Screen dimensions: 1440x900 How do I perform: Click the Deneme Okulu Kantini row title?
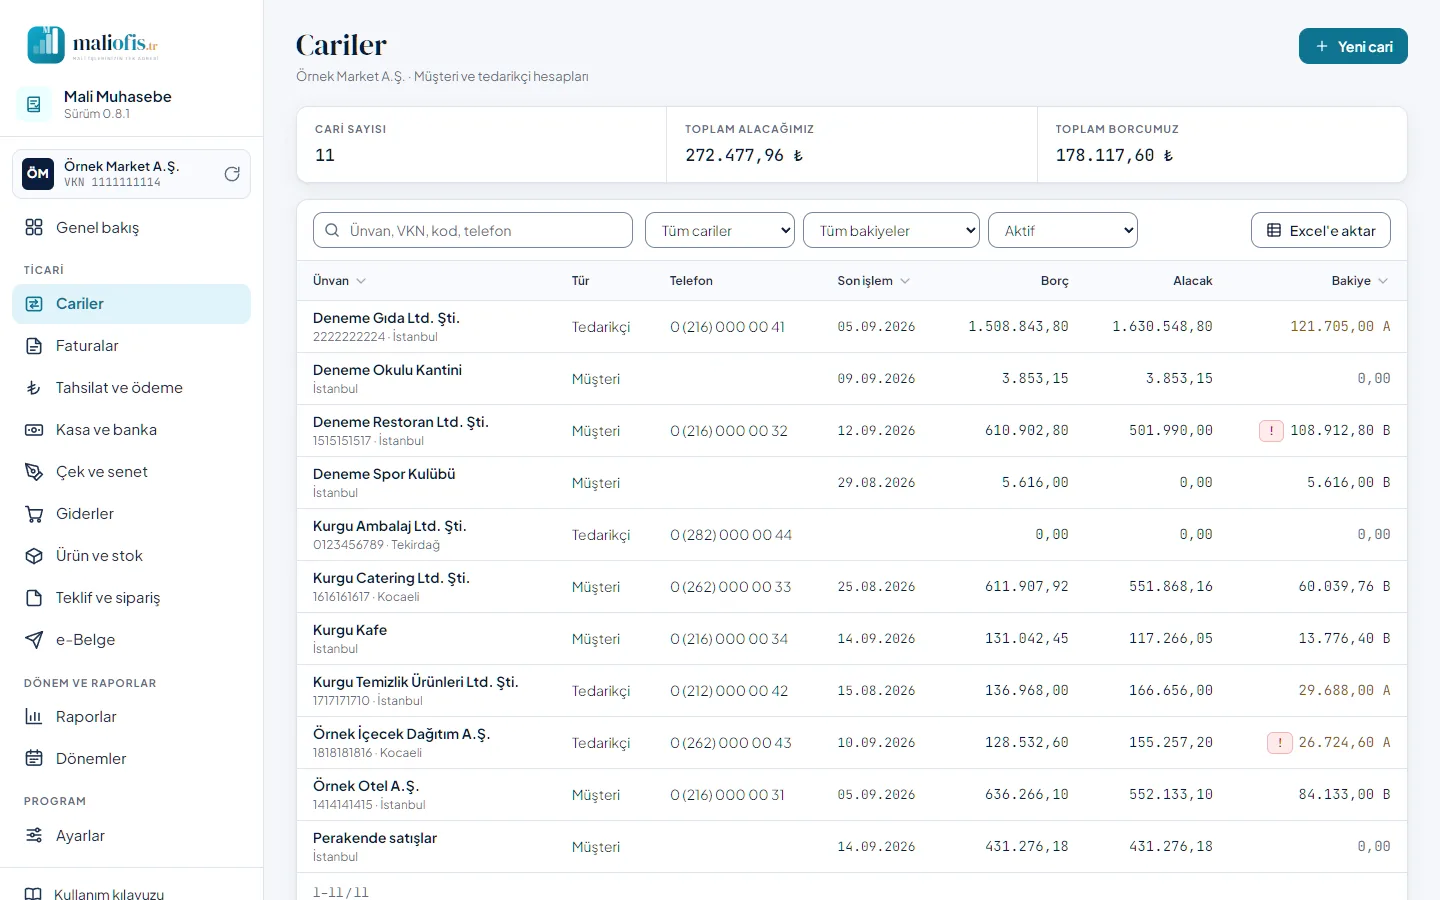click(x=387, y=370)
